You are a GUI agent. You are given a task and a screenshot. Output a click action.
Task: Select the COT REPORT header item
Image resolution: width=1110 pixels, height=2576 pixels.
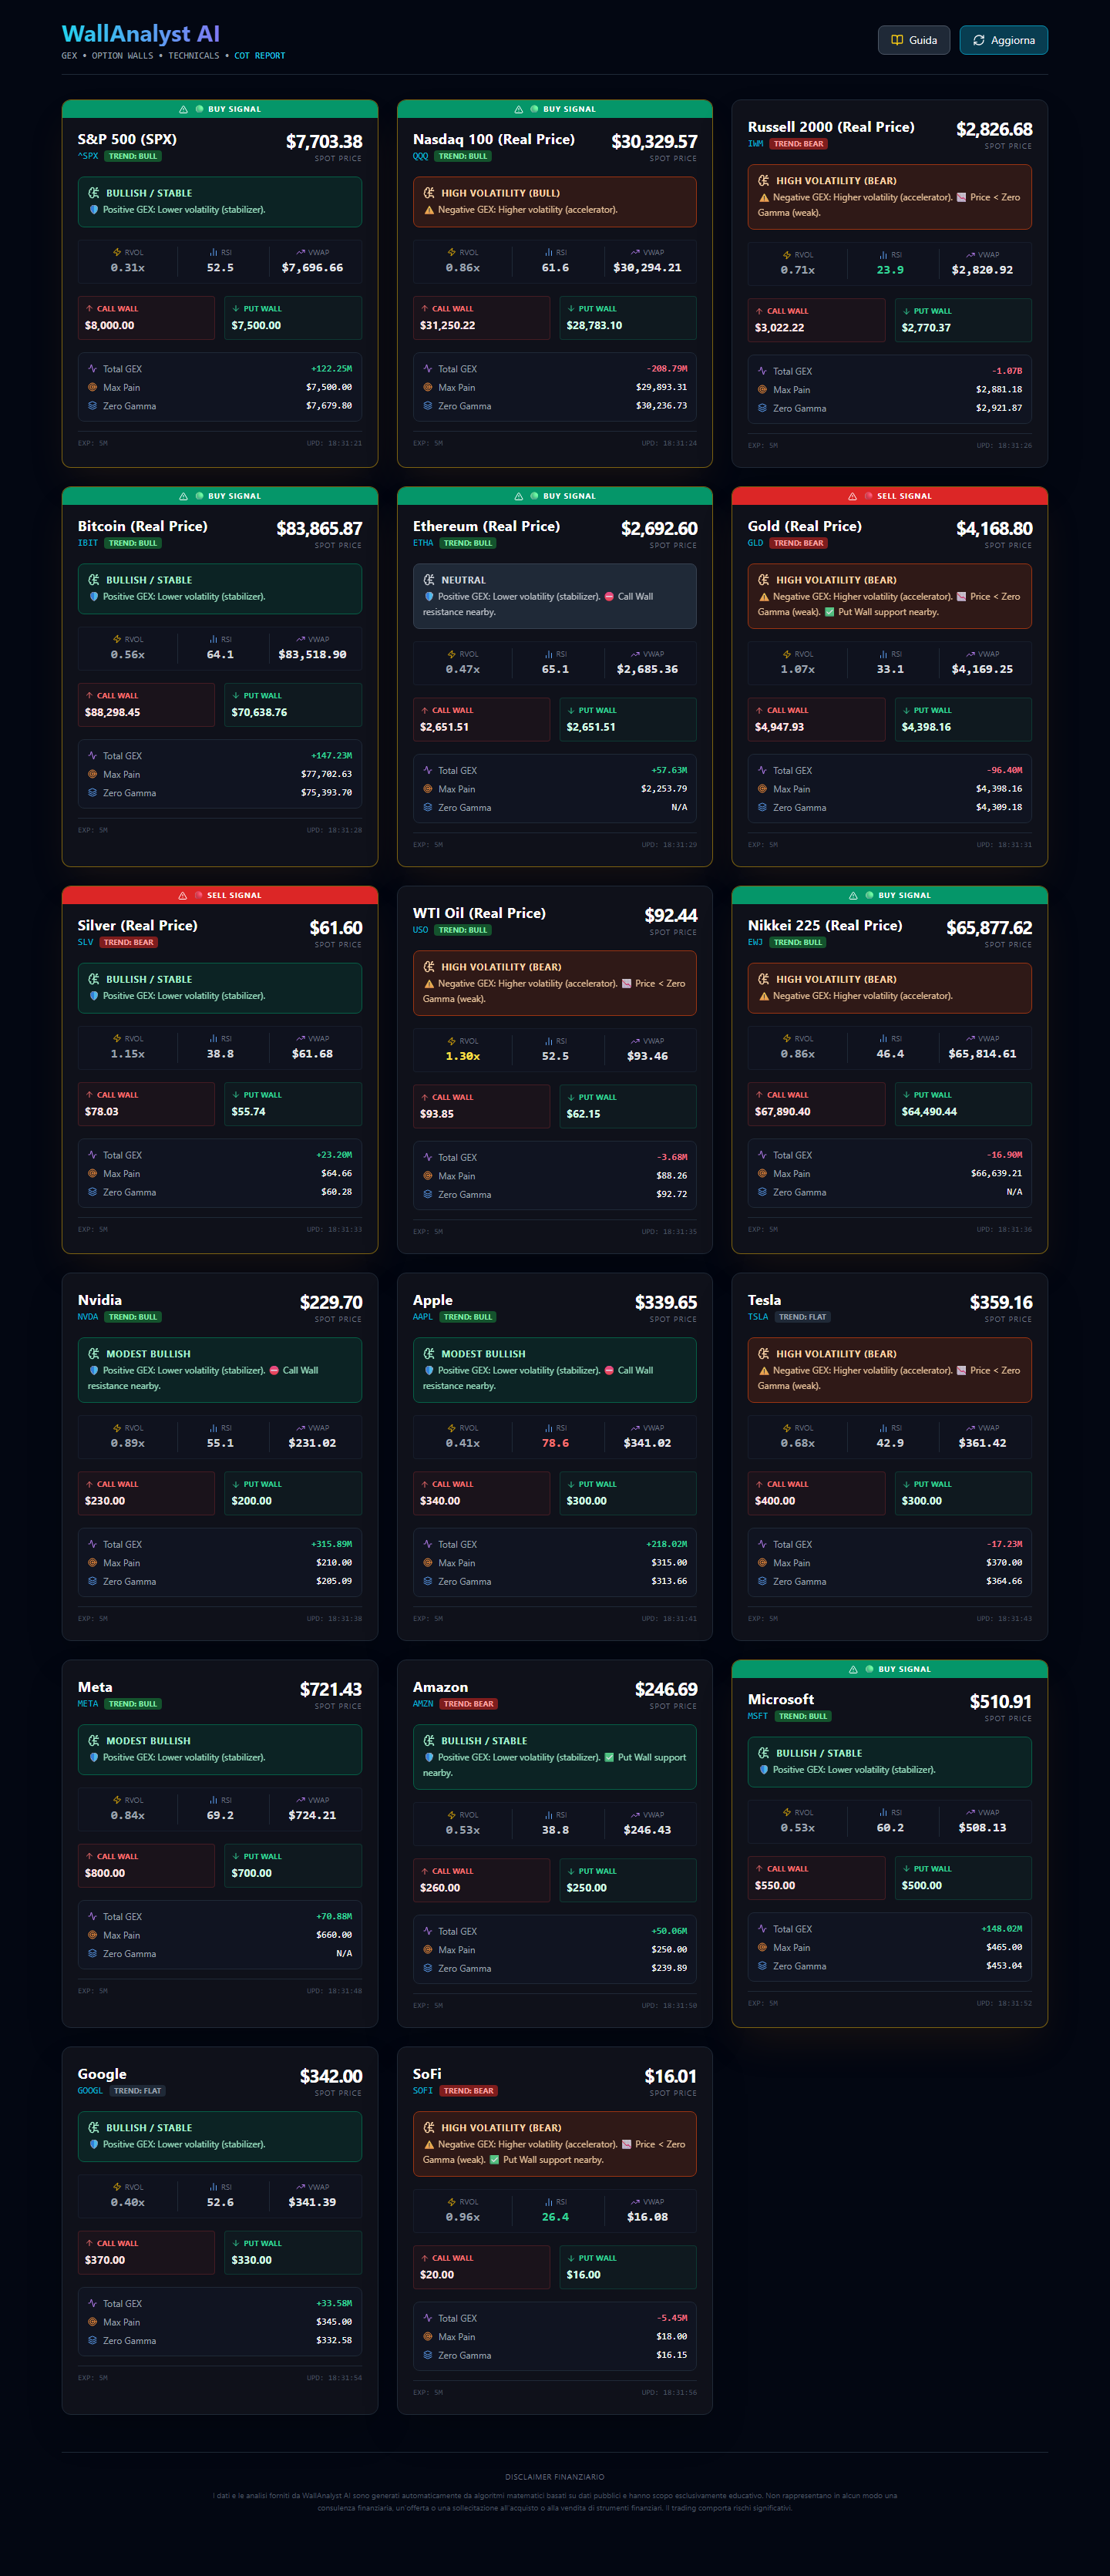(260, 56)
